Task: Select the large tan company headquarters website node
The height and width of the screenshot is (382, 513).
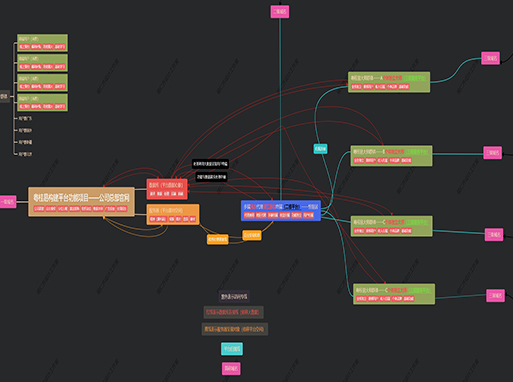Action: pyautogui.click(x=81, y=202)
